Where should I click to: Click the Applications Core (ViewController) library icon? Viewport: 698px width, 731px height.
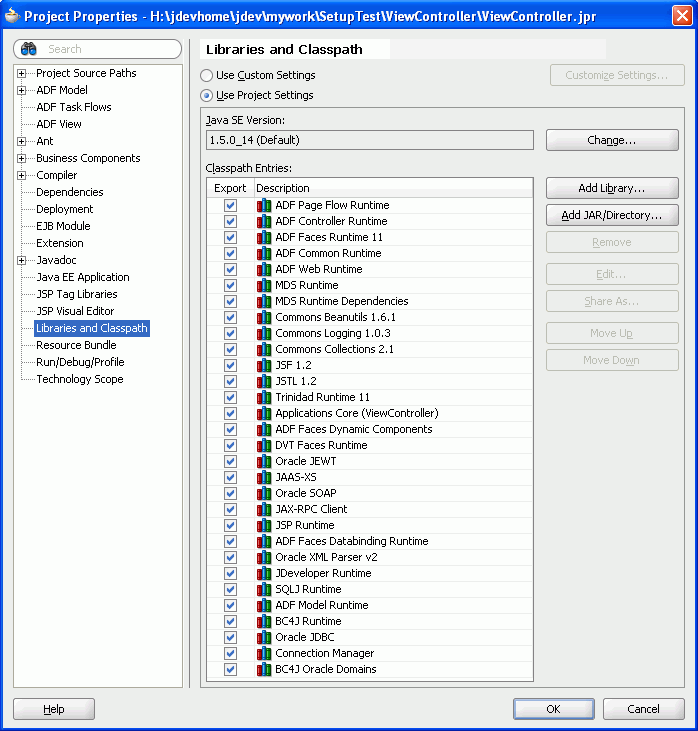pos(264,413)
